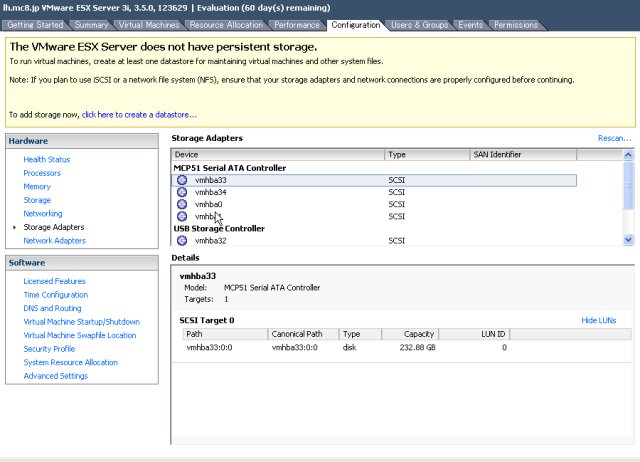Click the adapter icon in the fourth SCSI row under cursor

tap(182, 216)
